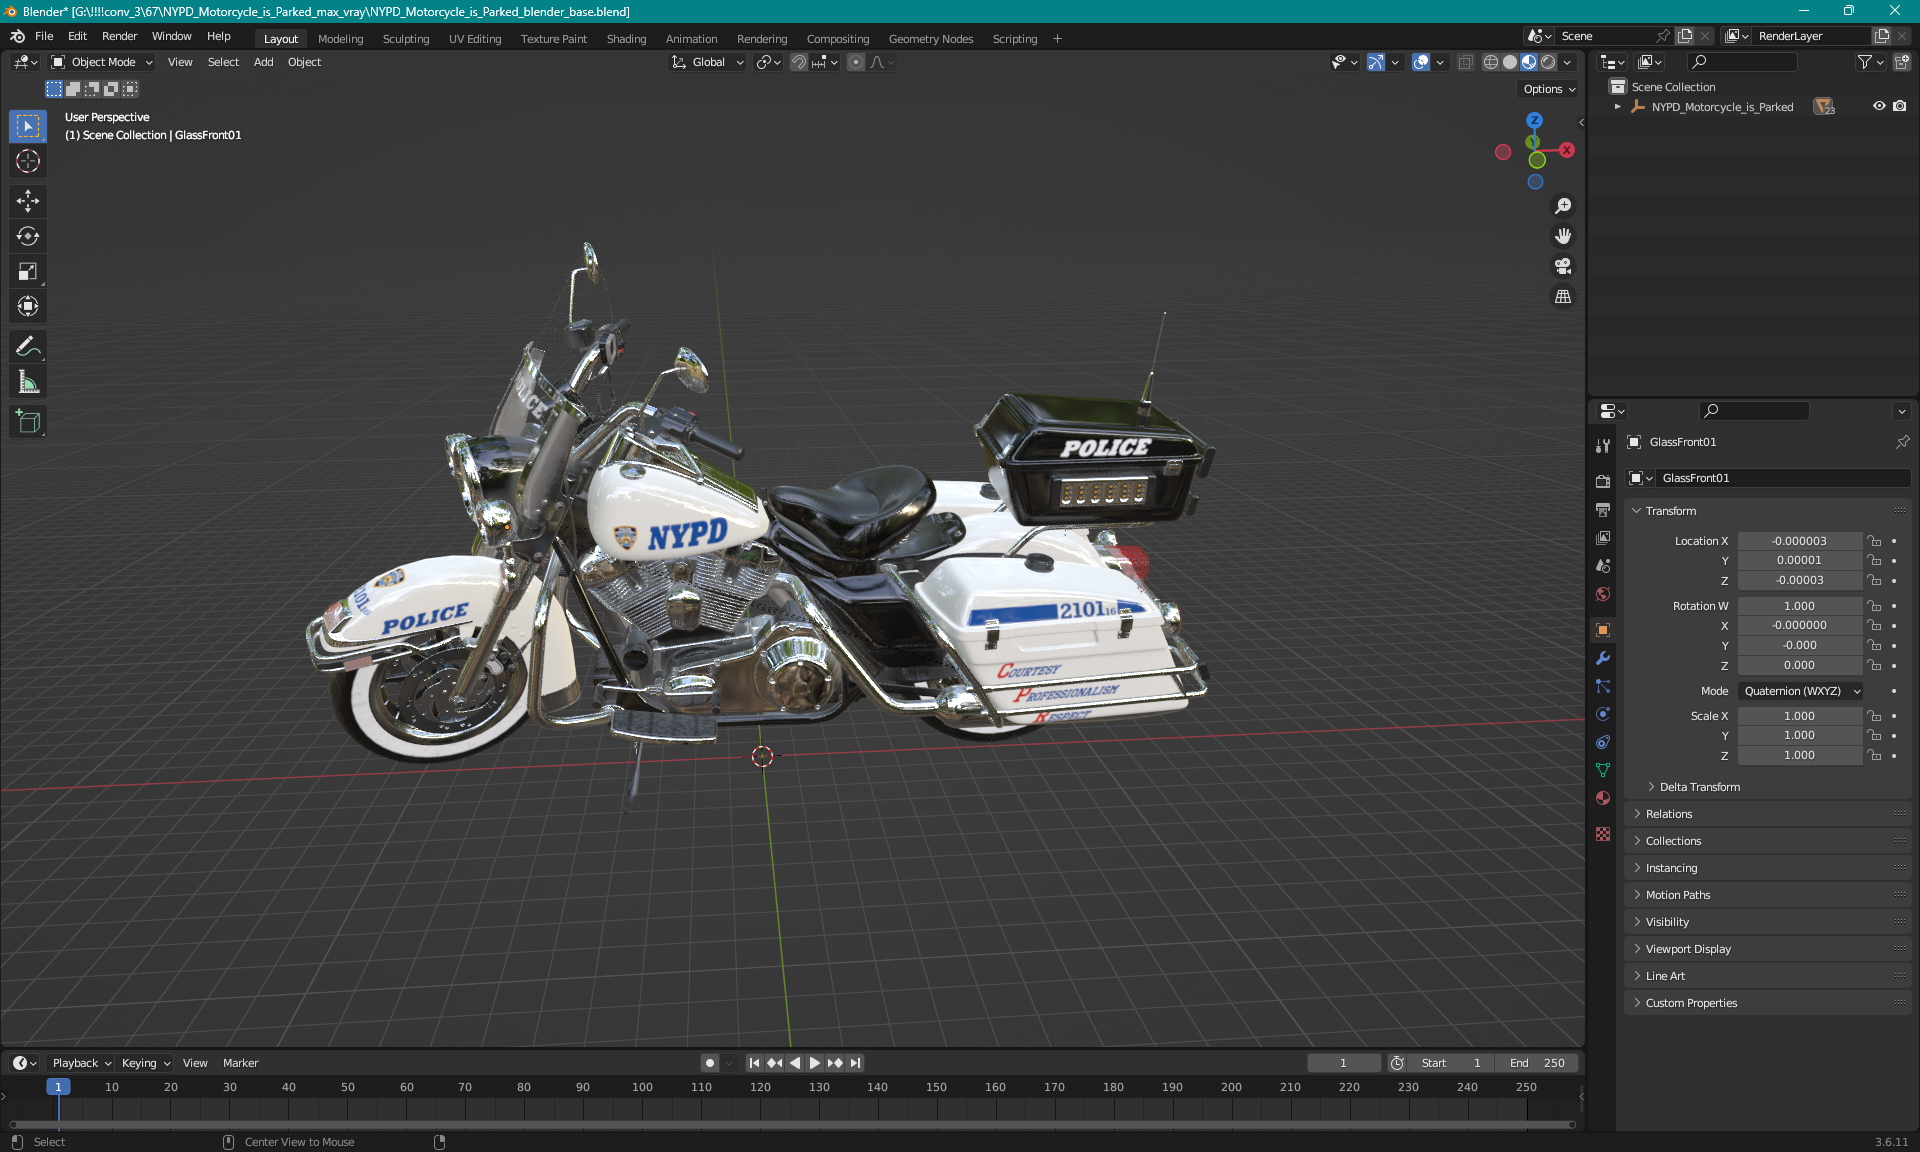Screen dimensions: 1920x1152
Task: Open the Texture properties tab
Action: pyautogui.click(x=1603, y=834)
